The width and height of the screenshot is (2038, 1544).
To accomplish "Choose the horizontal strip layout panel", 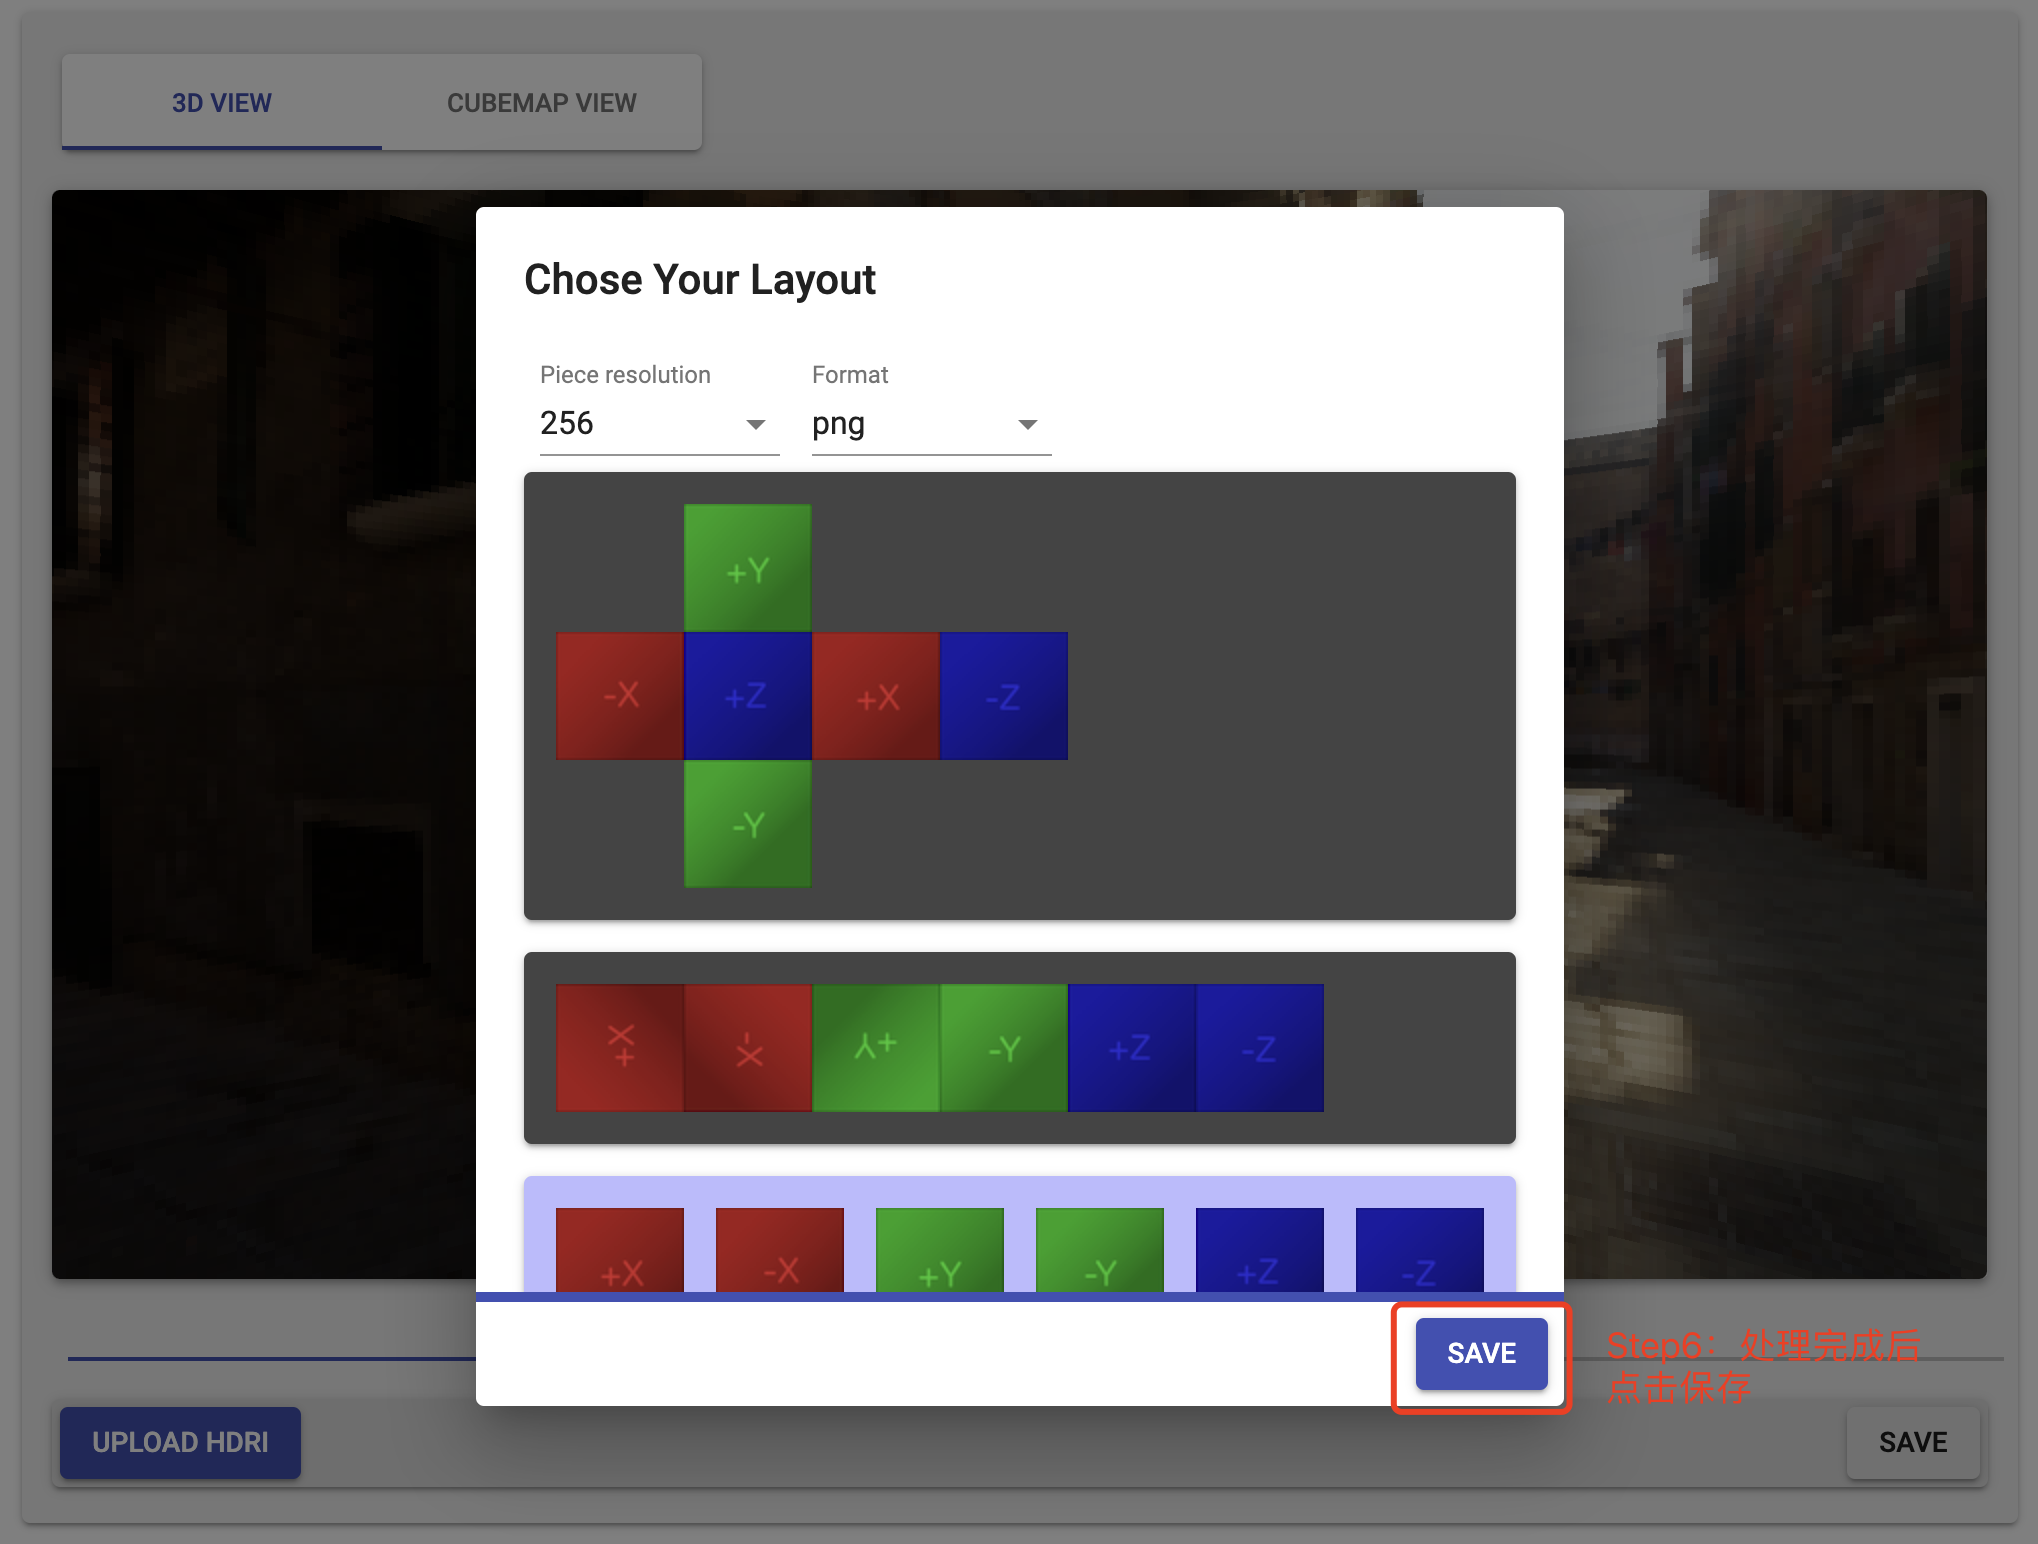I will tap(1418, 1048).
